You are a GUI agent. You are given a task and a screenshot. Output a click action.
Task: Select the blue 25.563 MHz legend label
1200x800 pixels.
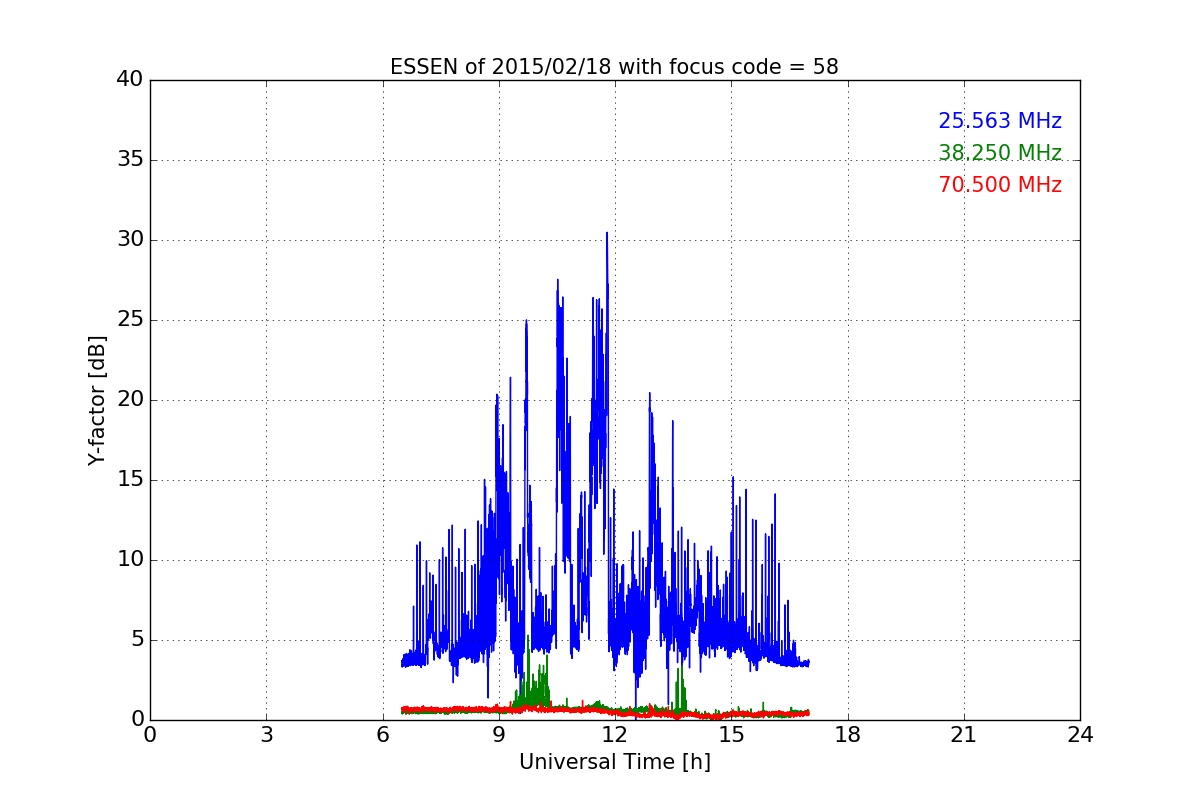1000,121
